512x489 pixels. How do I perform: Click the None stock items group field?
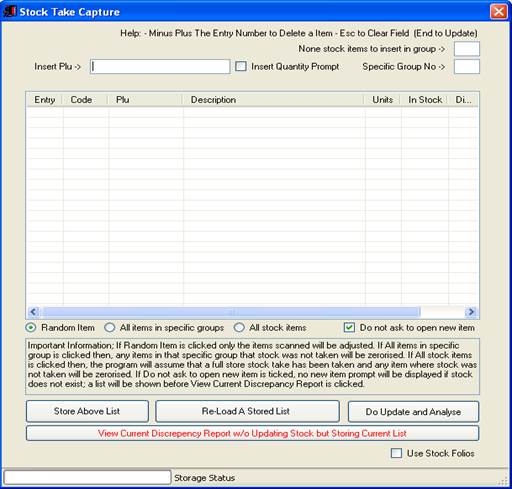pos(467,49)
